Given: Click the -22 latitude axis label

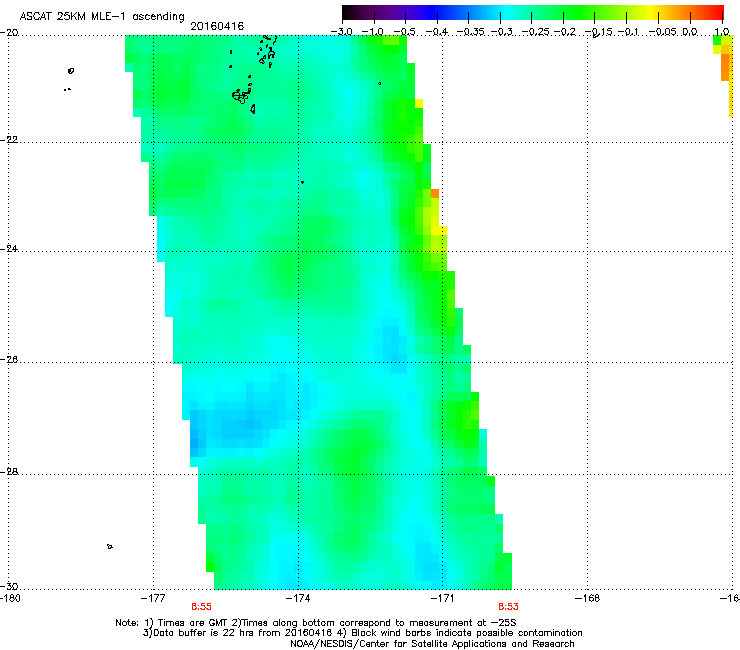Looking at the screenshot, I should click(9, 140).
